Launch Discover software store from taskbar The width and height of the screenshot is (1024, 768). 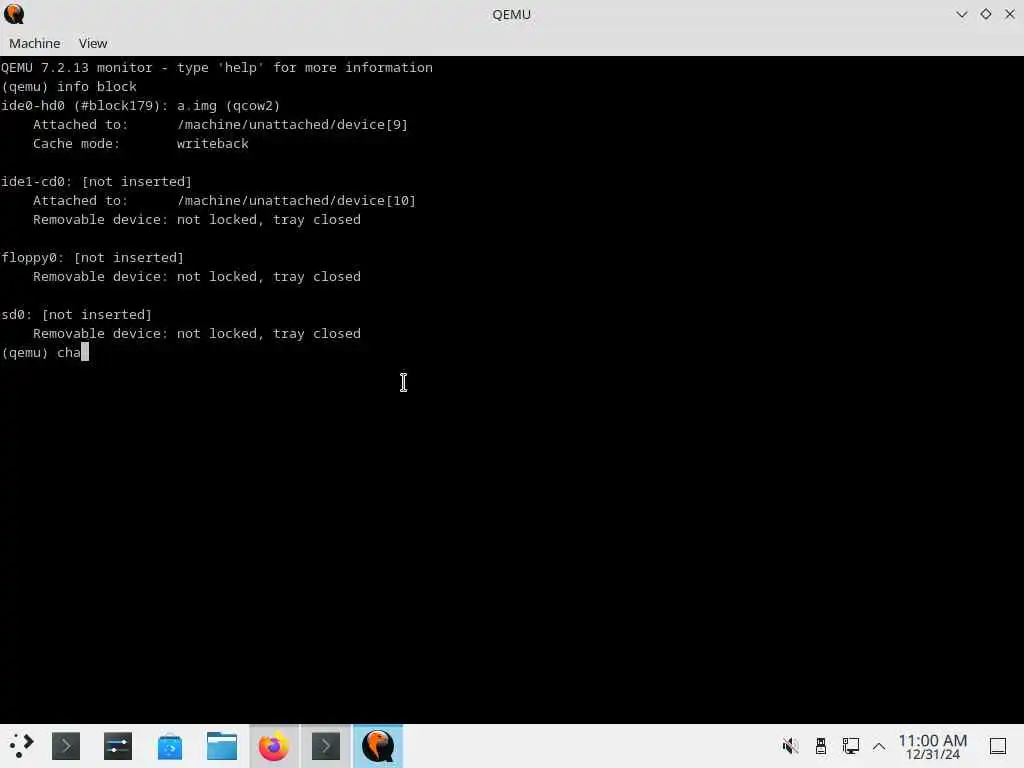coord(170,746)
